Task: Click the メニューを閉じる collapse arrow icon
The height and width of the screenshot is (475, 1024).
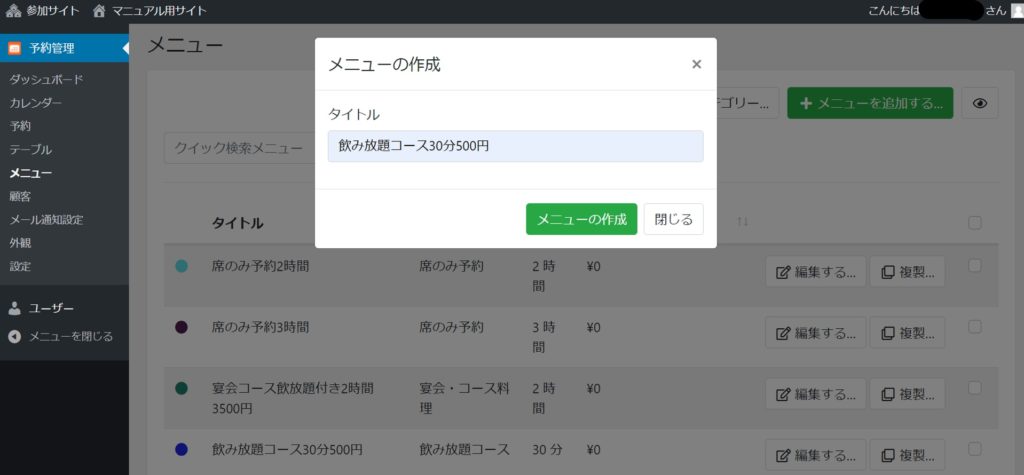Action: 14,336
